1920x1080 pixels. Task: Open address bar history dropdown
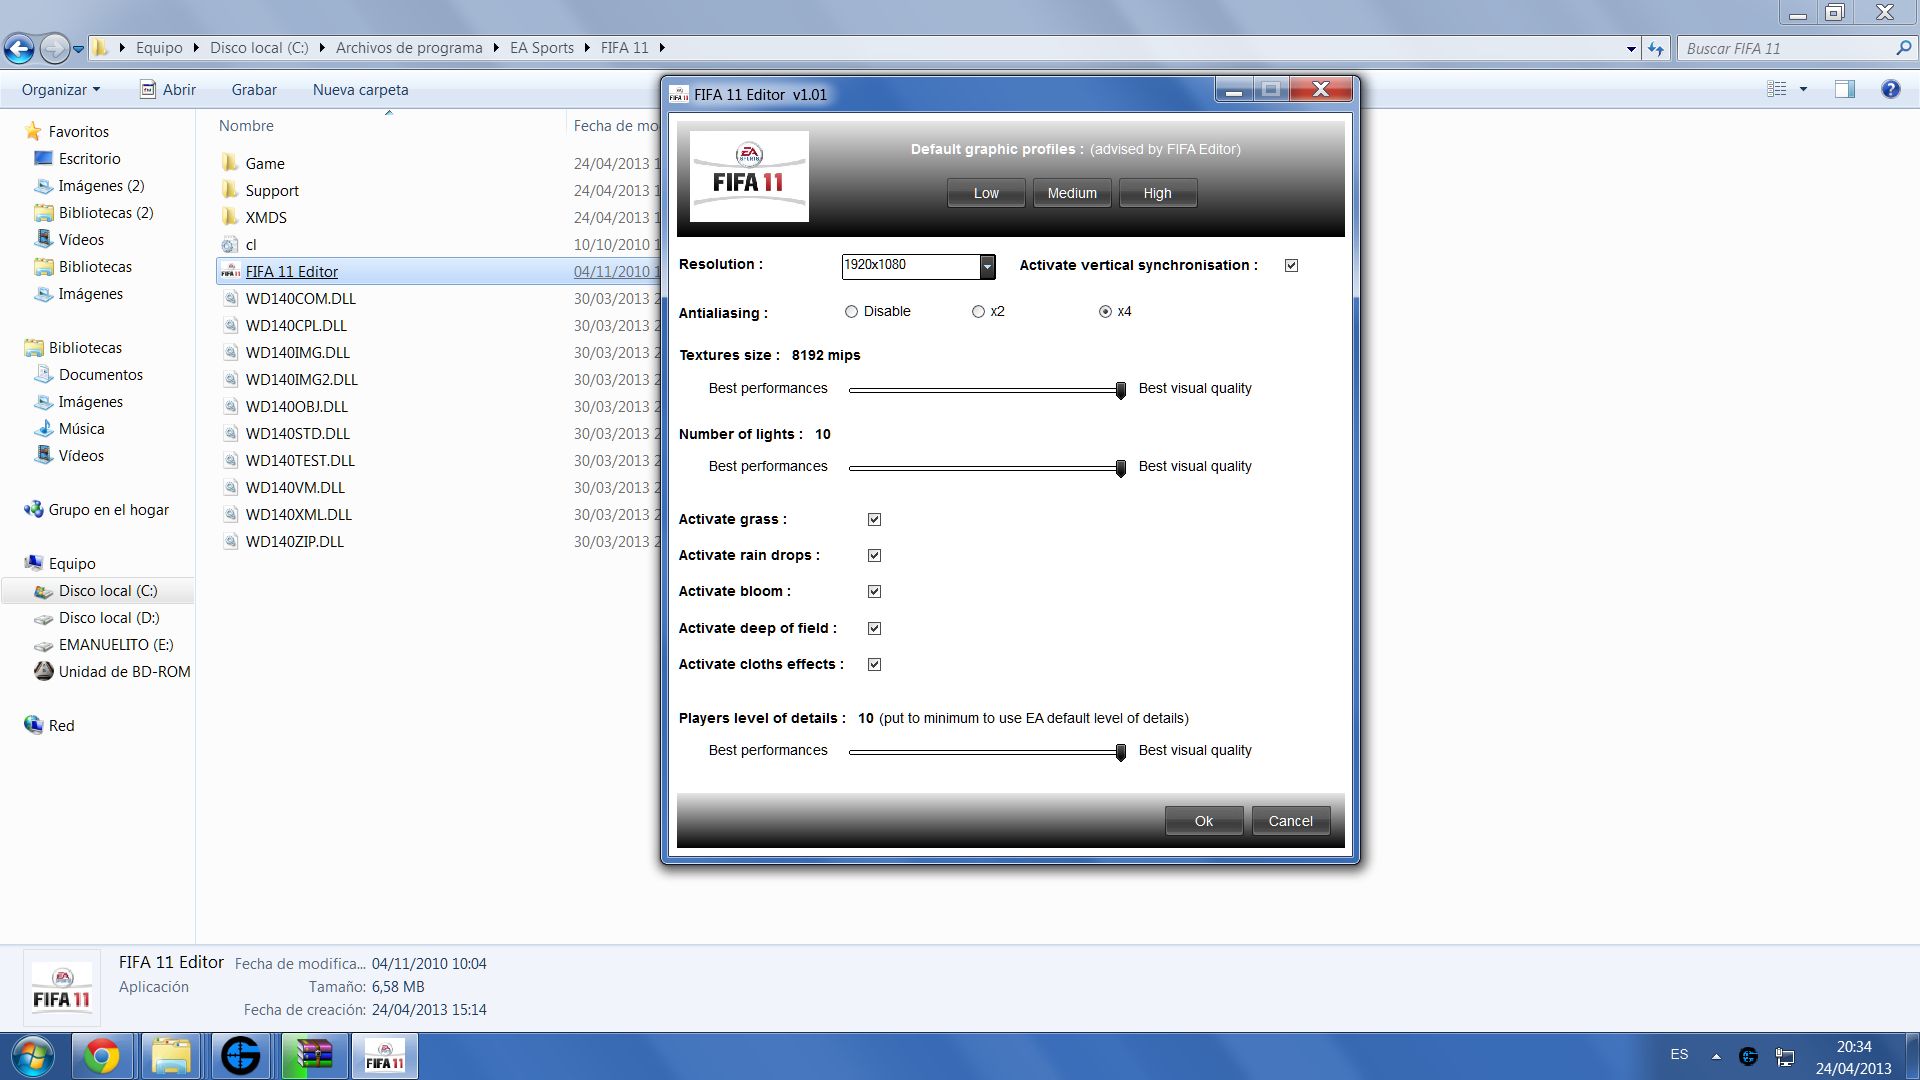[x=1631, y=48]
